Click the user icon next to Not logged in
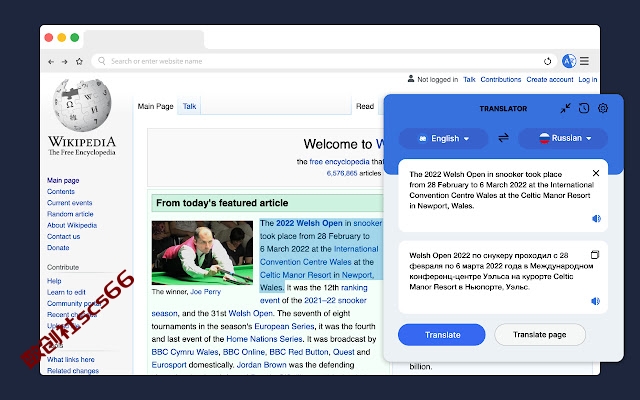 (x=411, y=79)
